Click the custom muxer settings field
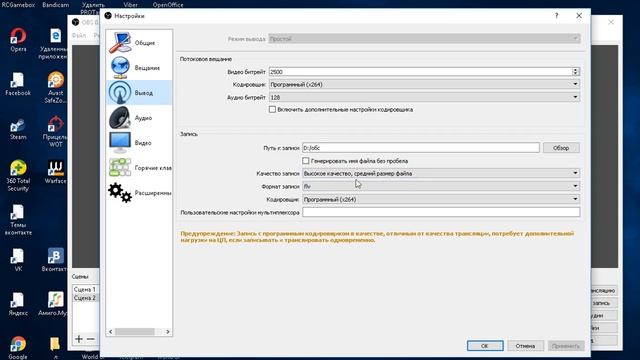This screenshot has height=360, width=640. click(441, 212)
